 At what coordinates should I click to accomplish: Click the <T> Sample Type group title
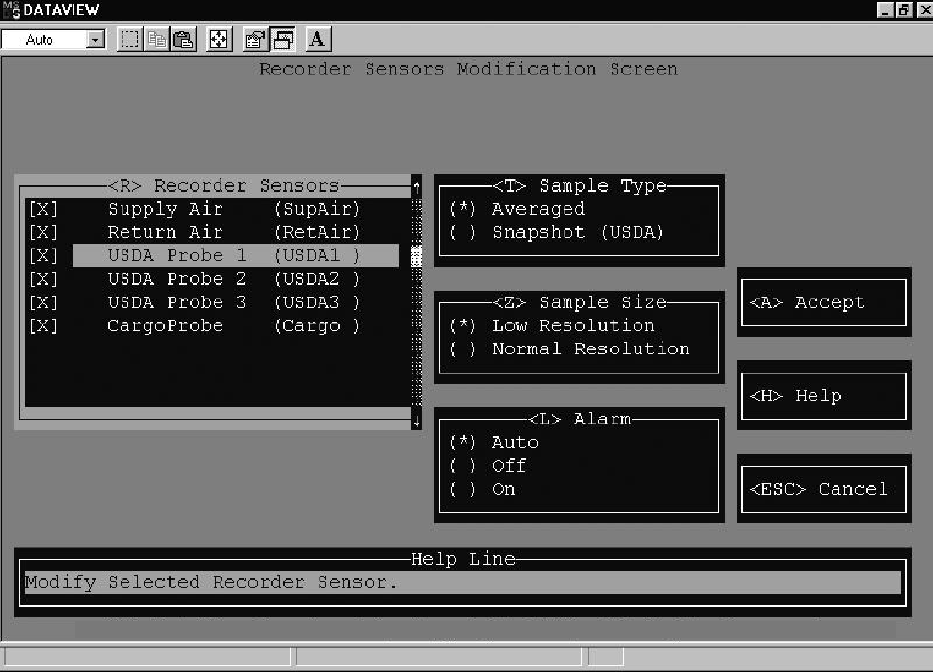pos(580,186)
